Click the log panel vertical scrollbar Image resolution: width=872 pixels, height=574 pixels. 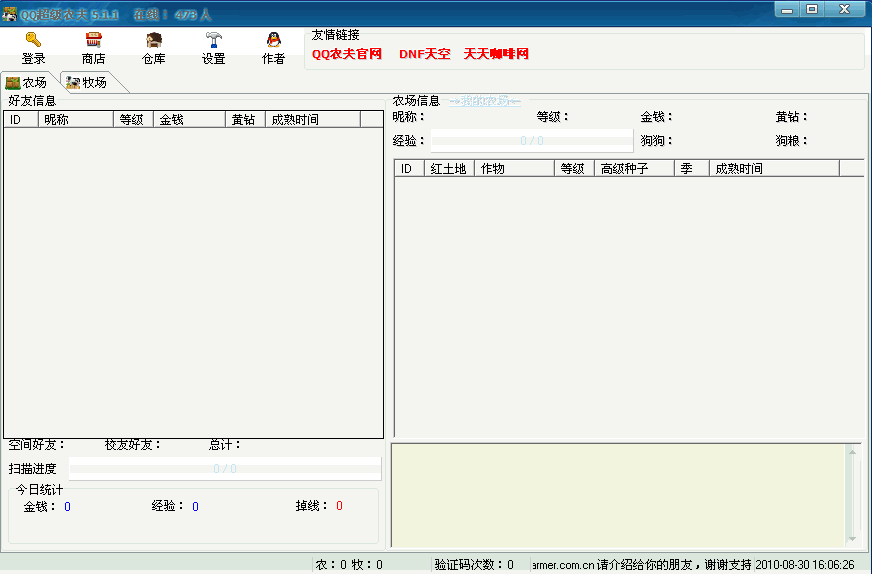[x=852, y=495]
